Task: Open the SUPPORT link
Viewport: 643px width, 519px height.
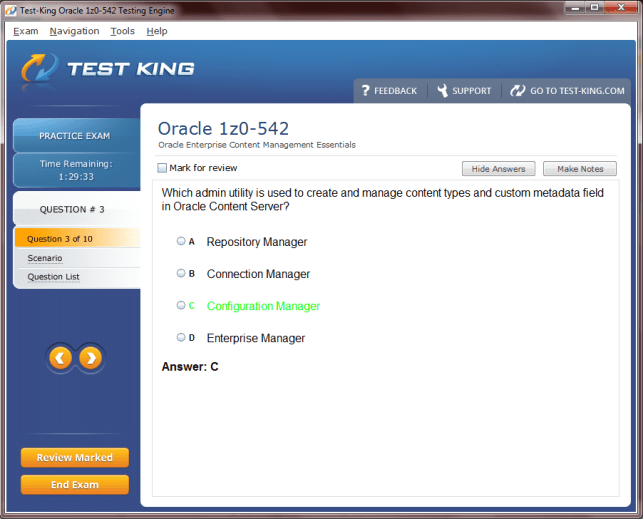Action: click(472, 91)
